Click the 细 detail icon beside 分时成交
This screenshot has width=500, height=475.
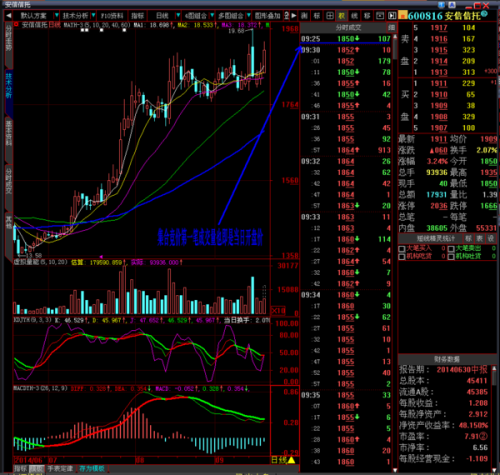click(x=391, y=27)
